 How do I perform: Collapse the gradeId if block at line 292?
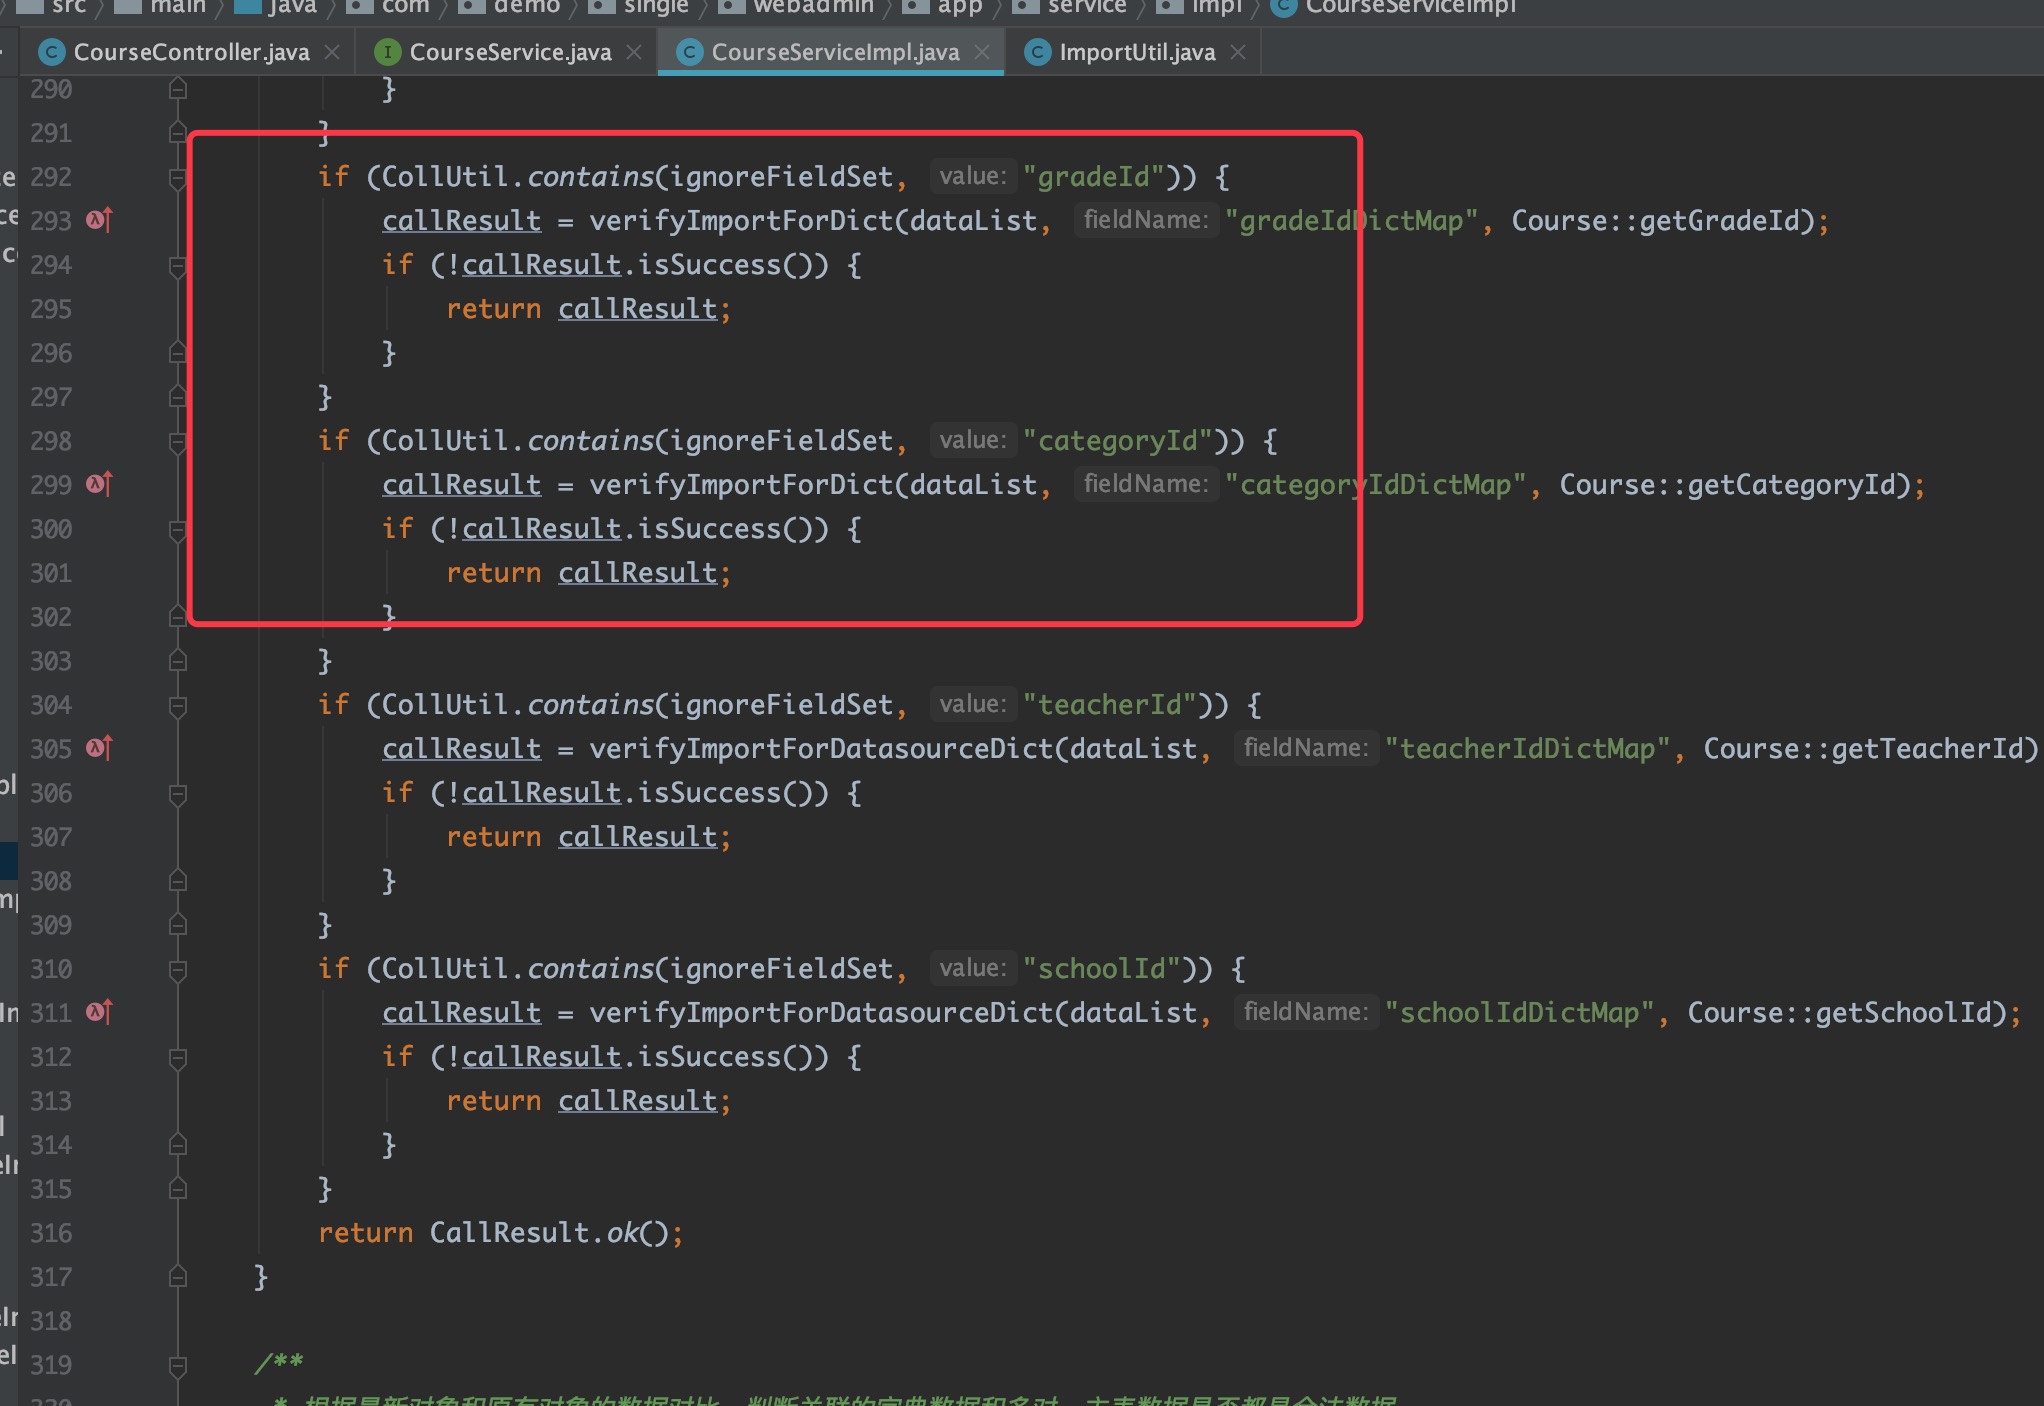click(178, 178)
